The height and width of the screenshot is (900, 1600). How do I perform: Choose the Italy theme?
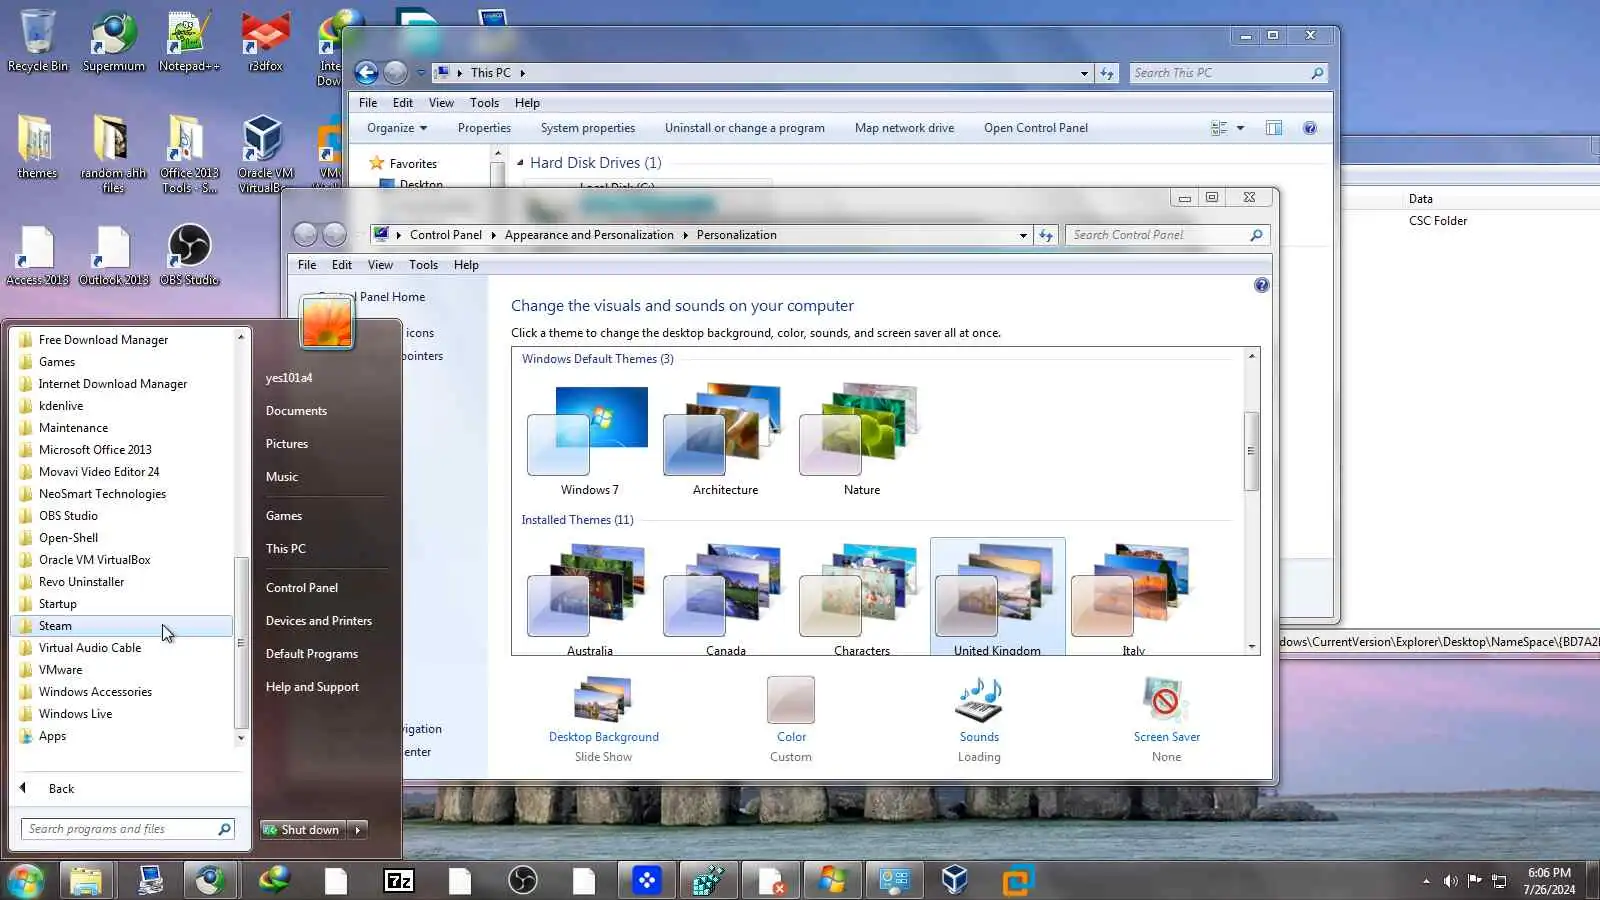coord(1133,598)
